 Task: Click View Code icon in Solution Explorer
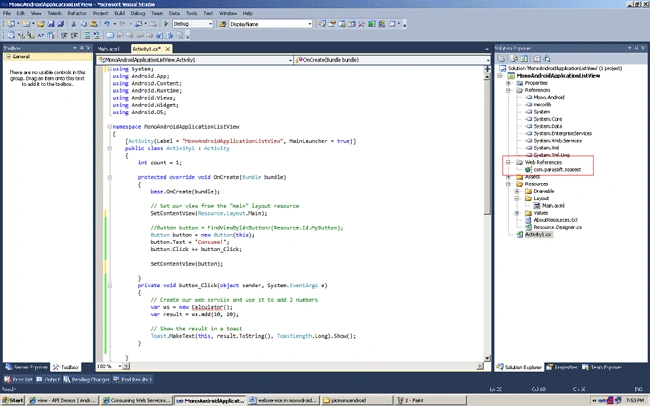(537, 58)
